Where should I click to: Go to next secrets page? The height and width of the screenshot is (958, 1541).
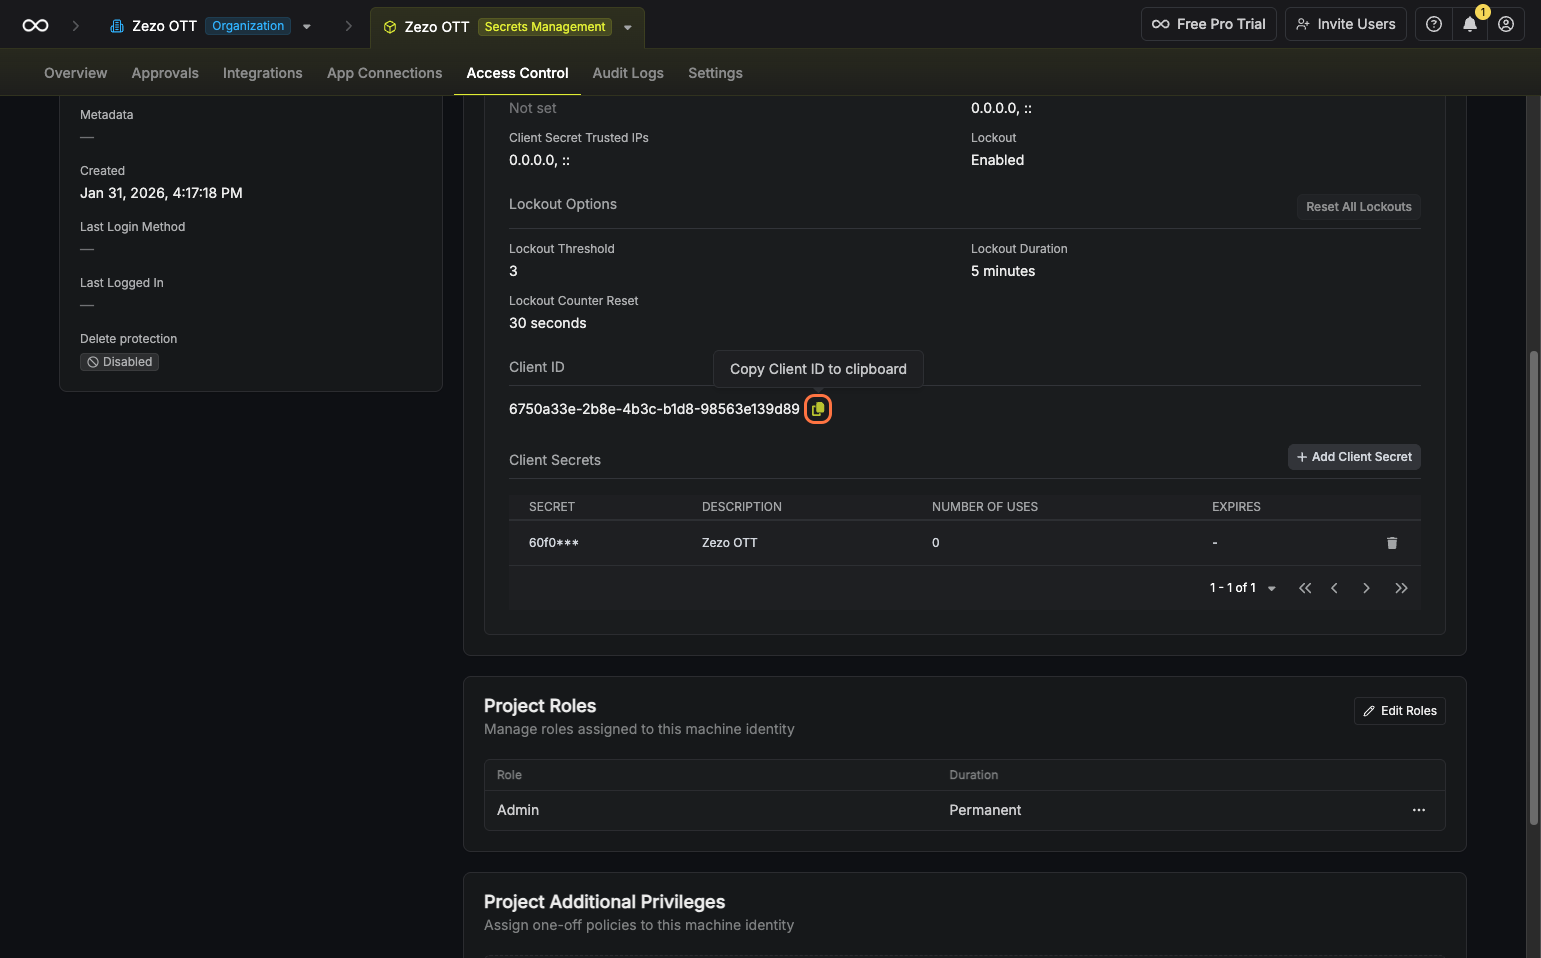click(x=1366, y=588)
